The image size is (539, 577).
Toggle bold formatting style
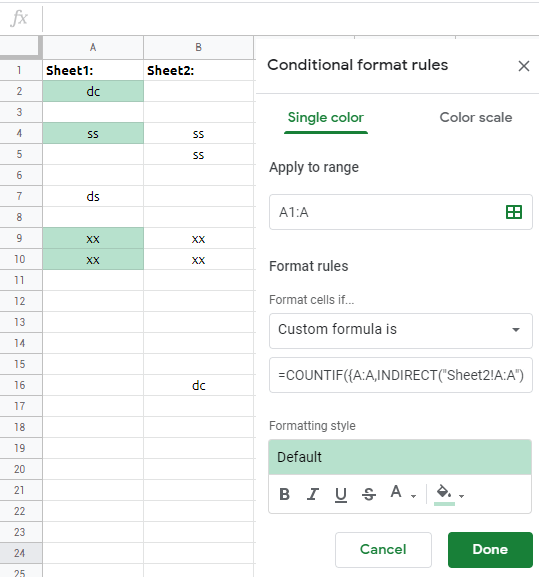(x=284, y=494)
